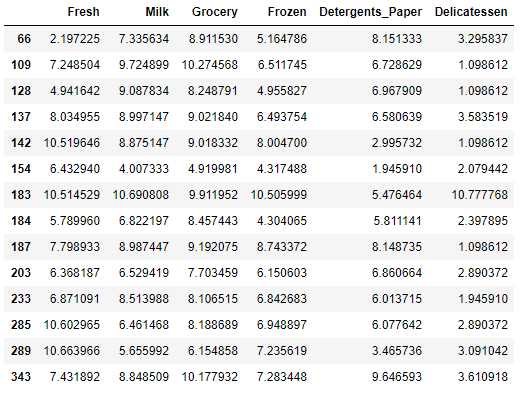The image size is (521, 396).
Task: Click Fresh value 4.941642
Action: click(x=75, y=91)
